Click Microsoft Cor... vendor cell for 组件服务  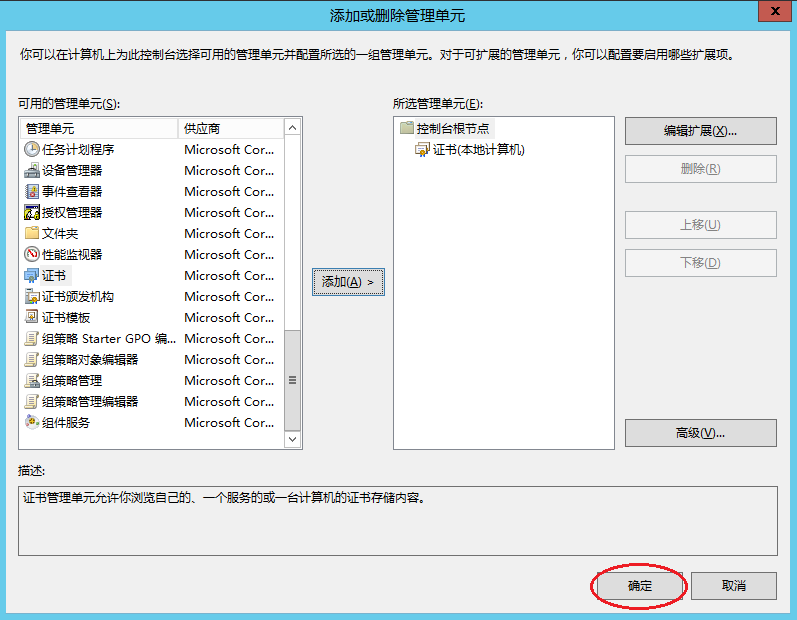point(229,422)
